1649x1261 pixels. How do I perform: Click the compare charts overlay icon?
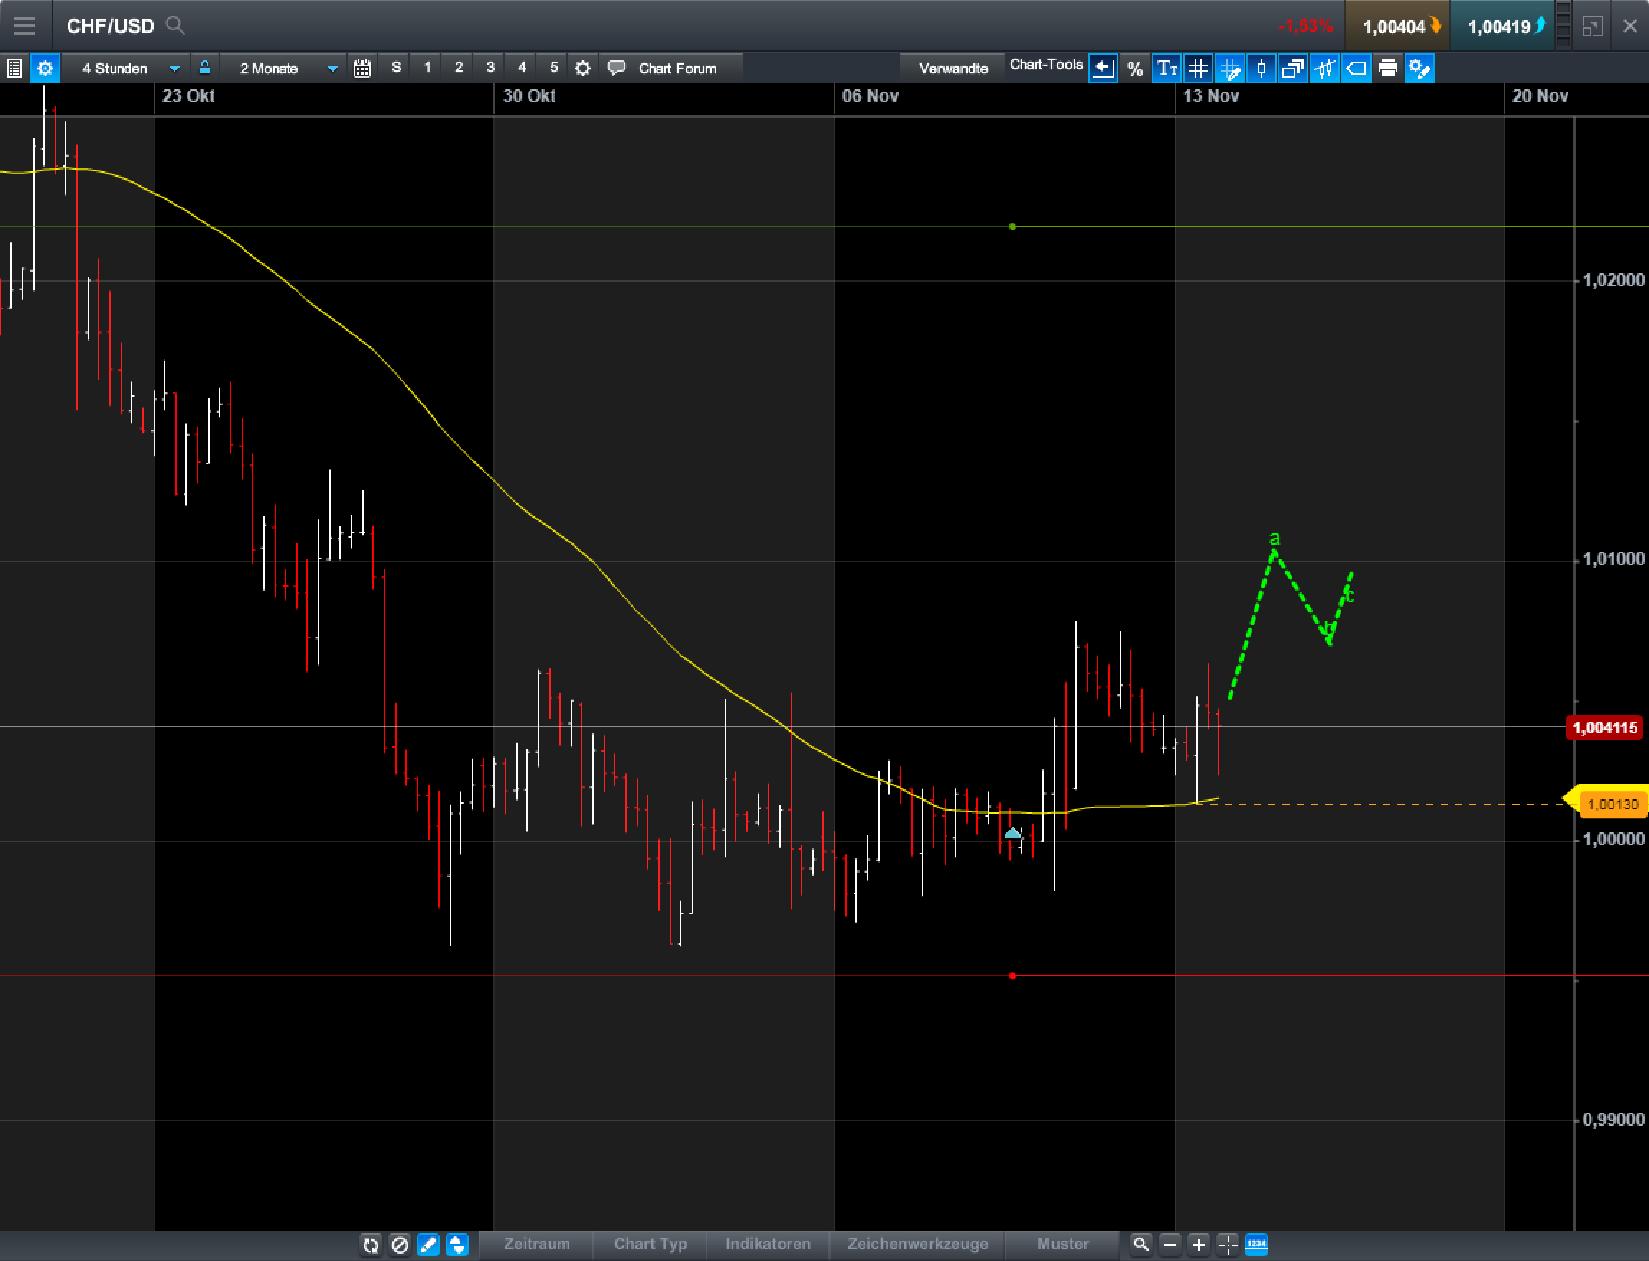click(x=1293, y=68)
